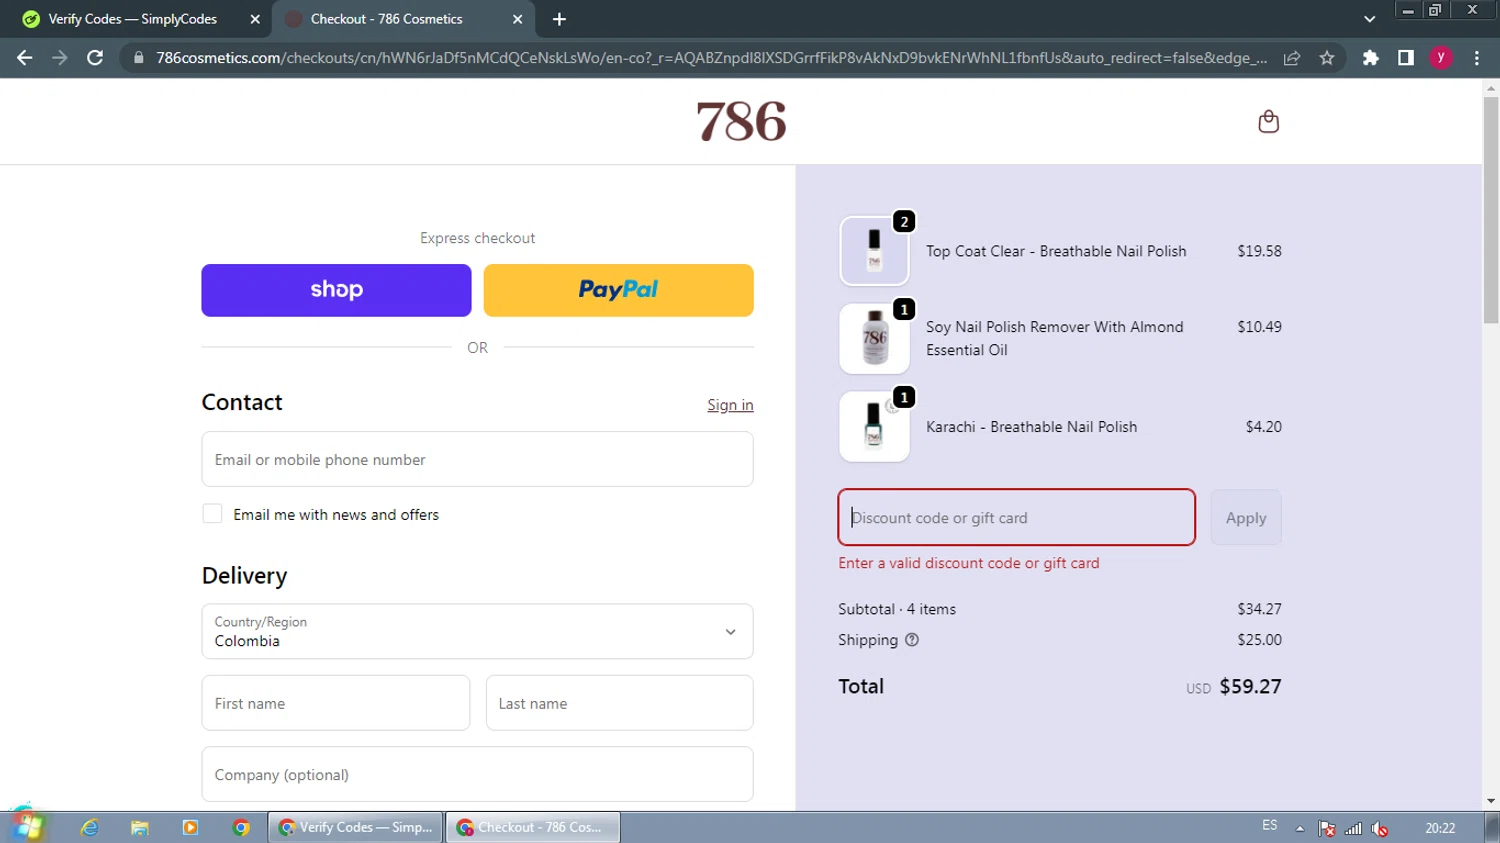Open Chrome three-dot menu
1500x843 pixels.
pos(1477,58)
